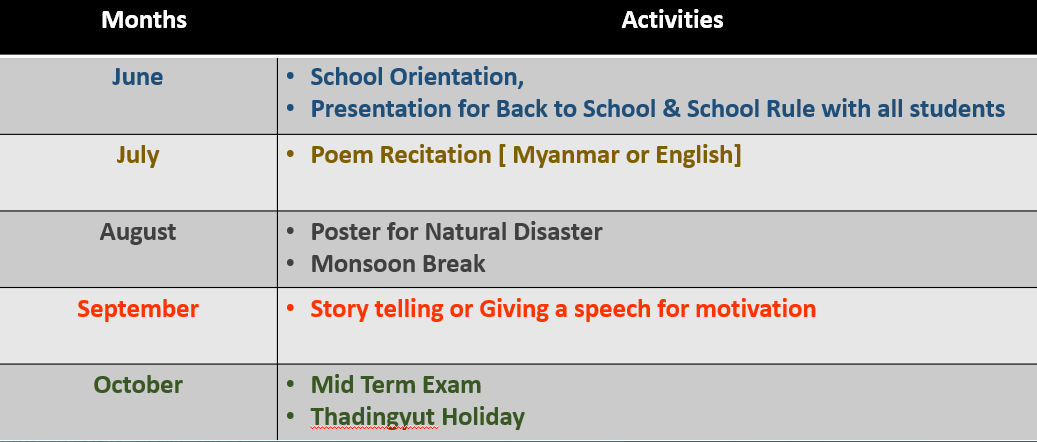
Task: Click Poster for Natural Disaster text
Action: [456, 232]
